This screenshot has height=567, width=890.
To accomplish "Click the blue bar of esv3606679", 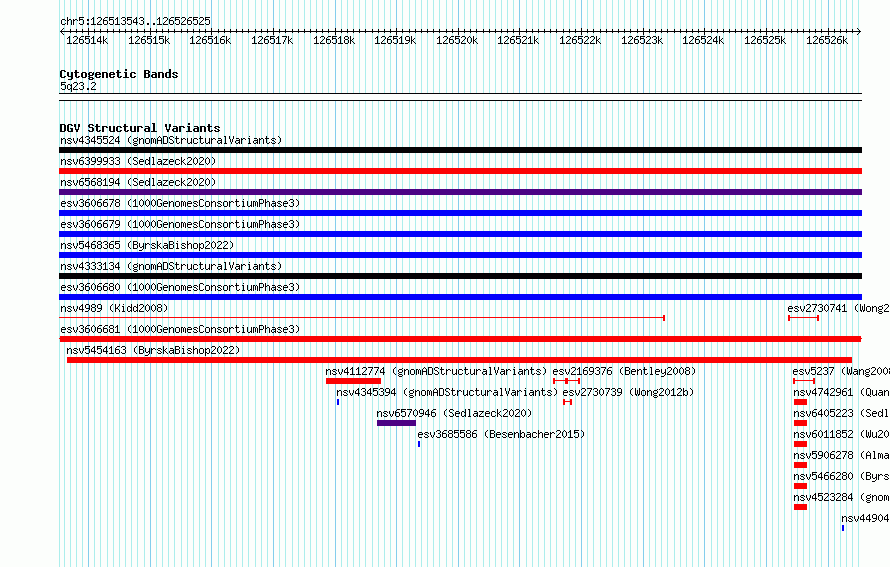I will tap(460, 234).
